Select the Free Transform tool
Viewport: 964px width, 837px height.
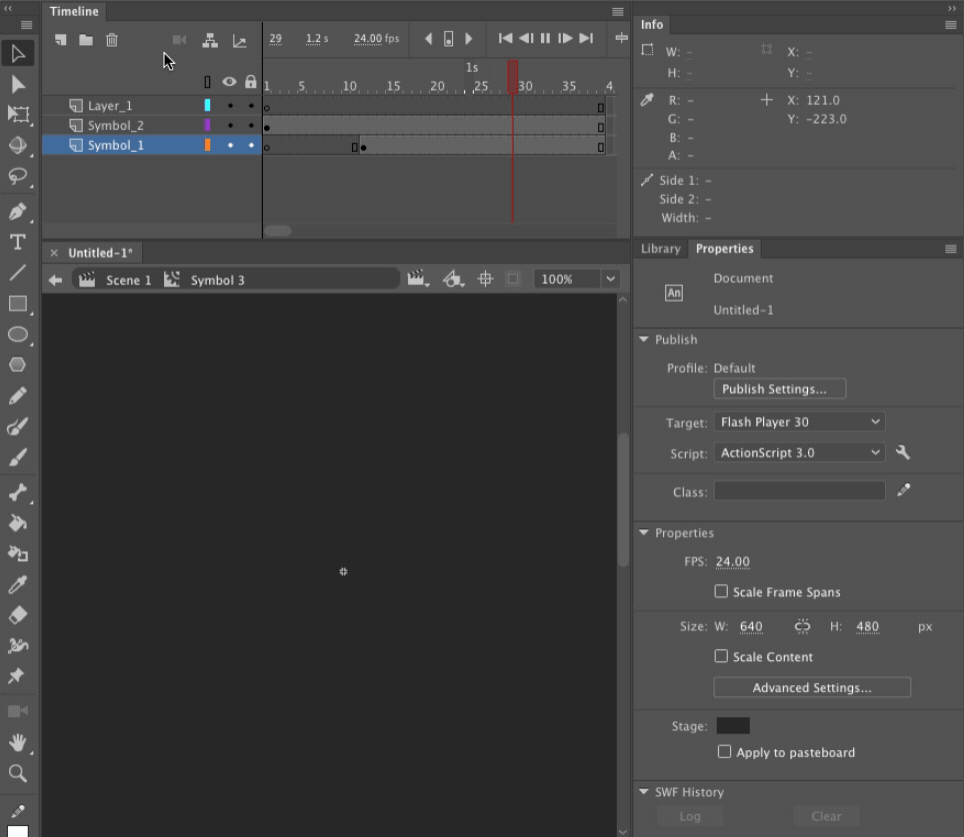(x=20, y=115)
